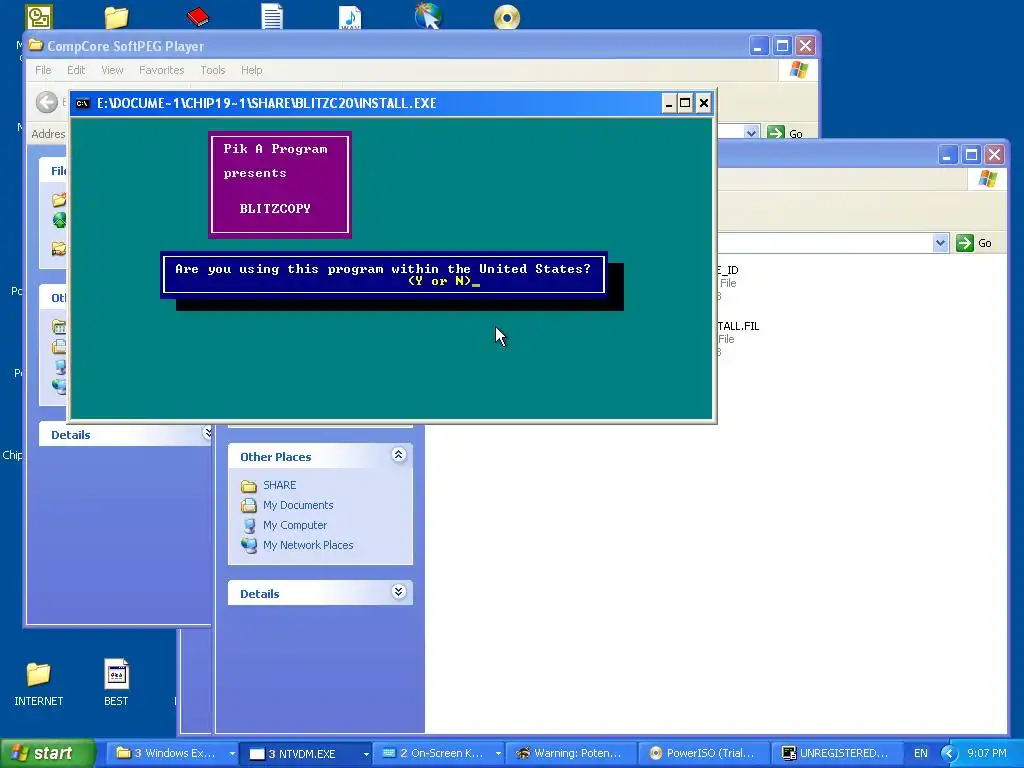Open the My Documents link
The image size is (1024, 768).
coord(298,505)
